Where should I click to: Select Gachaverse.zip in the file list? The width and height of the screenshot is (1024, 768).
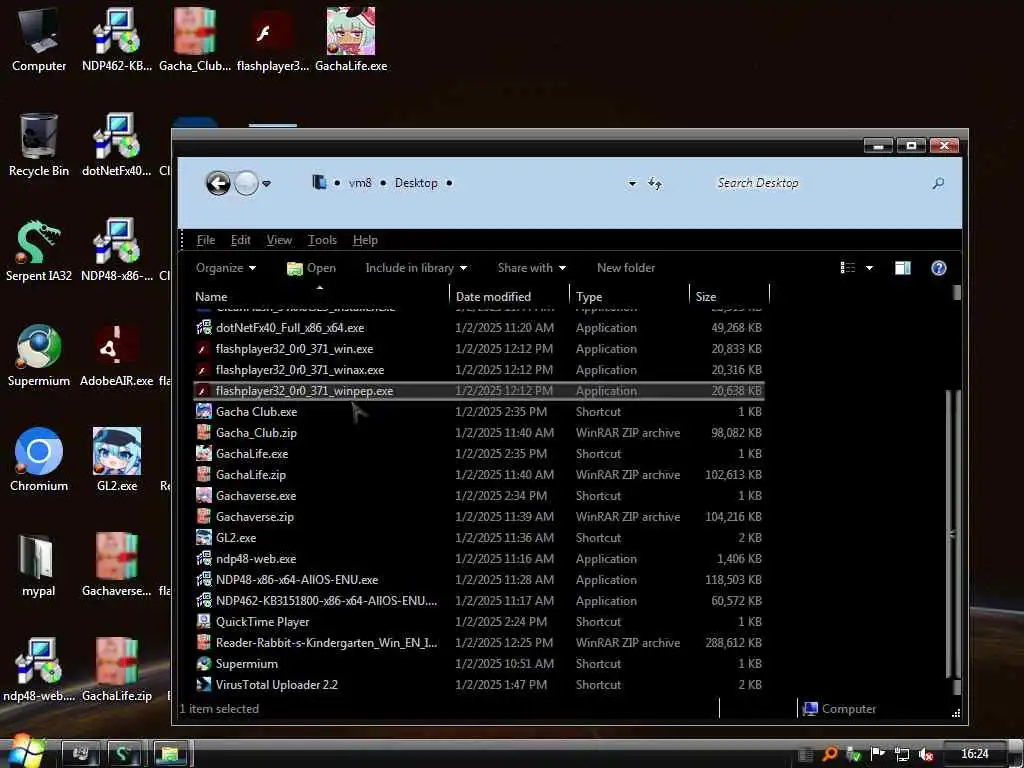[479, 517]
